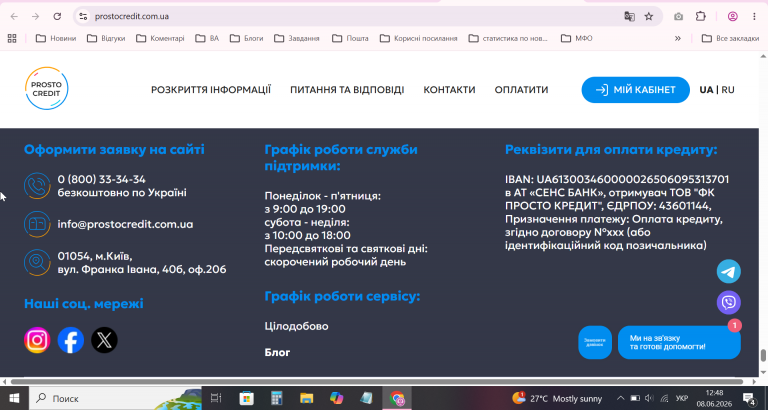Open the 27°C Mostly sunny weather widget

557,398
